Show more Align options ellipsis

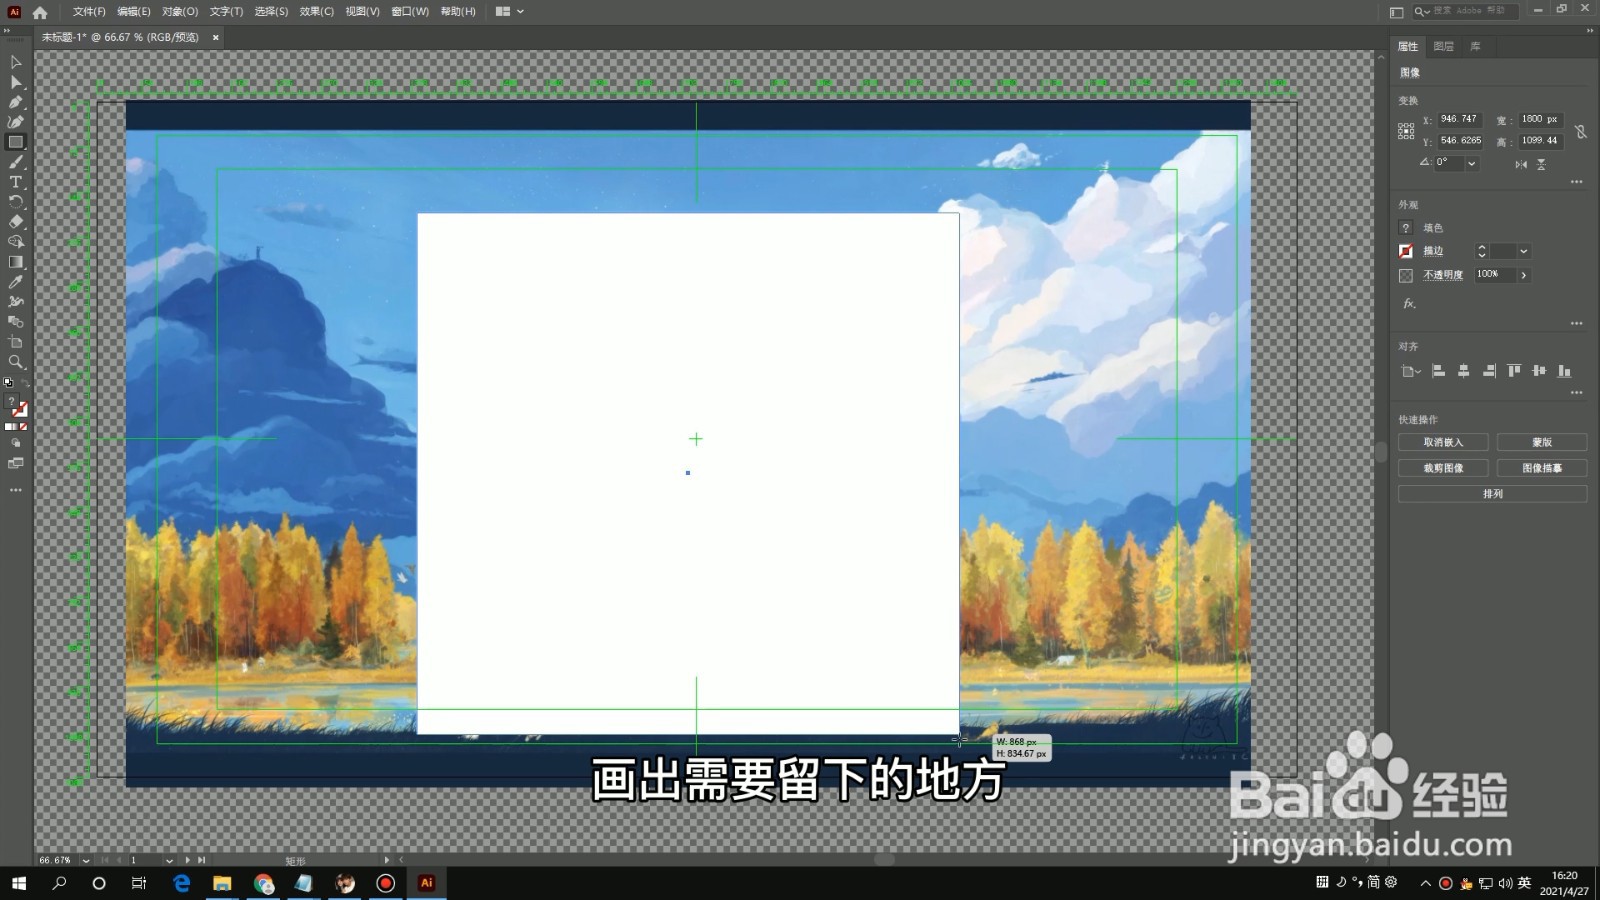click(1576, 392)
